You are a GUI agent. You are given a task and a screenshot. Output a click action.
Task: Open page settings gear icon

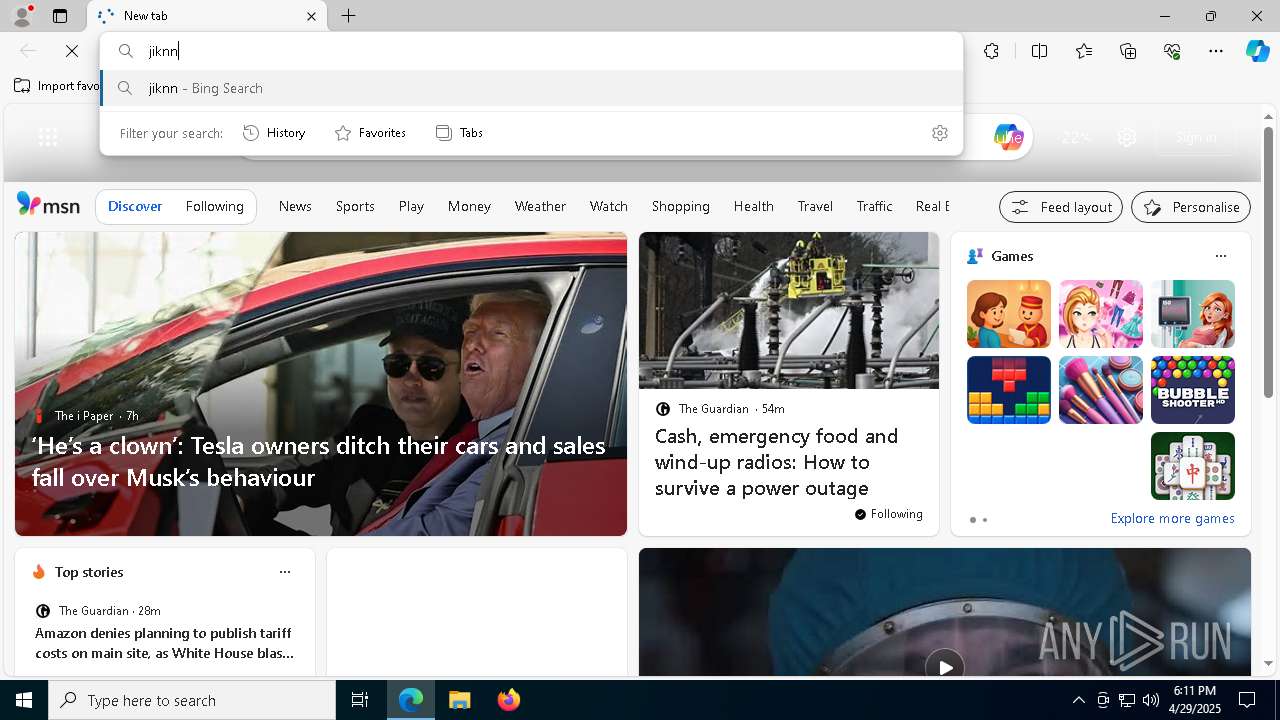pos(1127,137)
